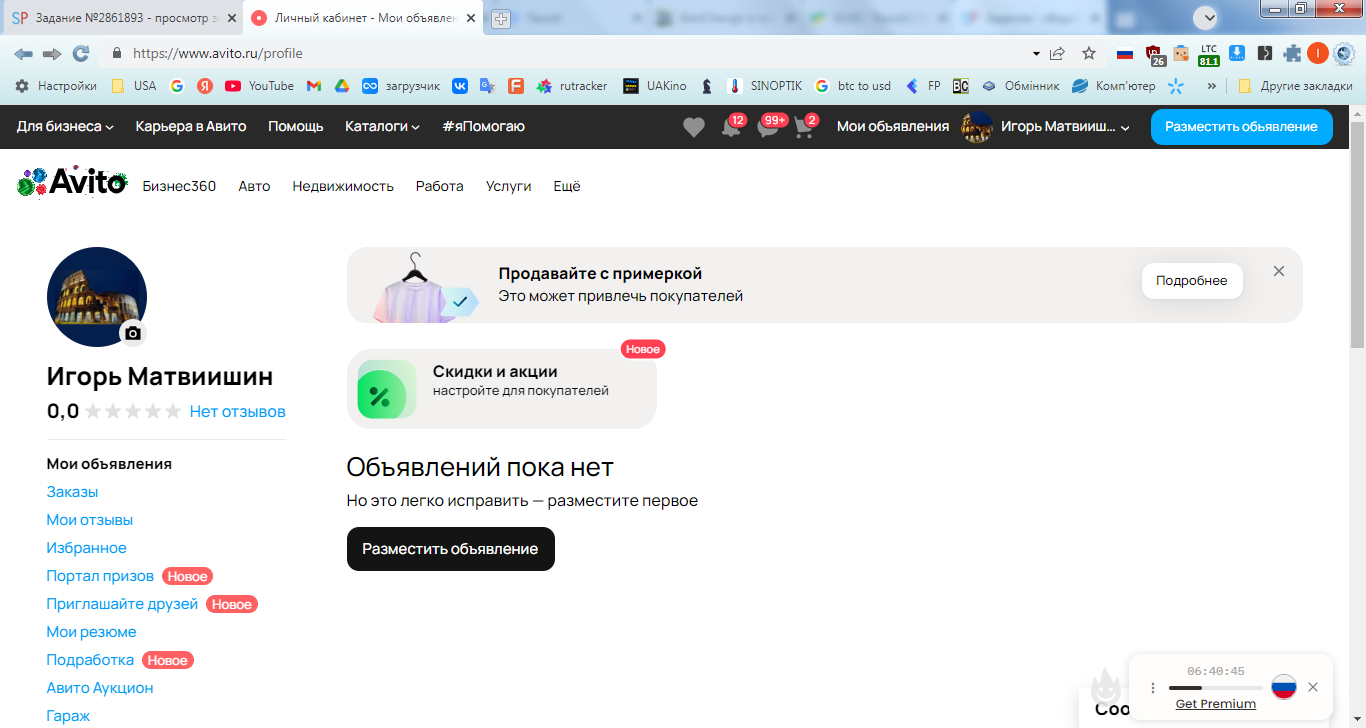
Task: Open the favorites heart icon in Avito header
Action: [694, 127]
